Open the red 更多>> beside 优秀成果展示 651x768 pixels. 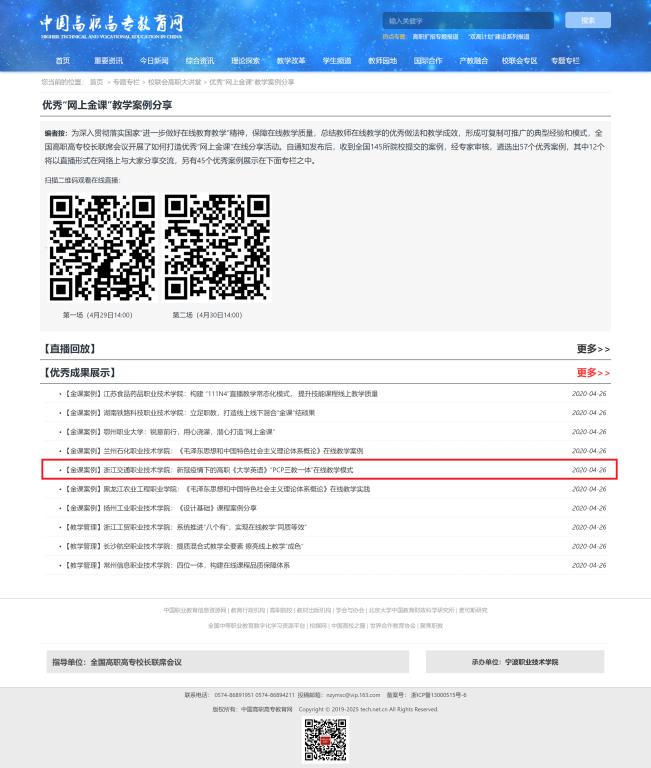click(593, 373)
